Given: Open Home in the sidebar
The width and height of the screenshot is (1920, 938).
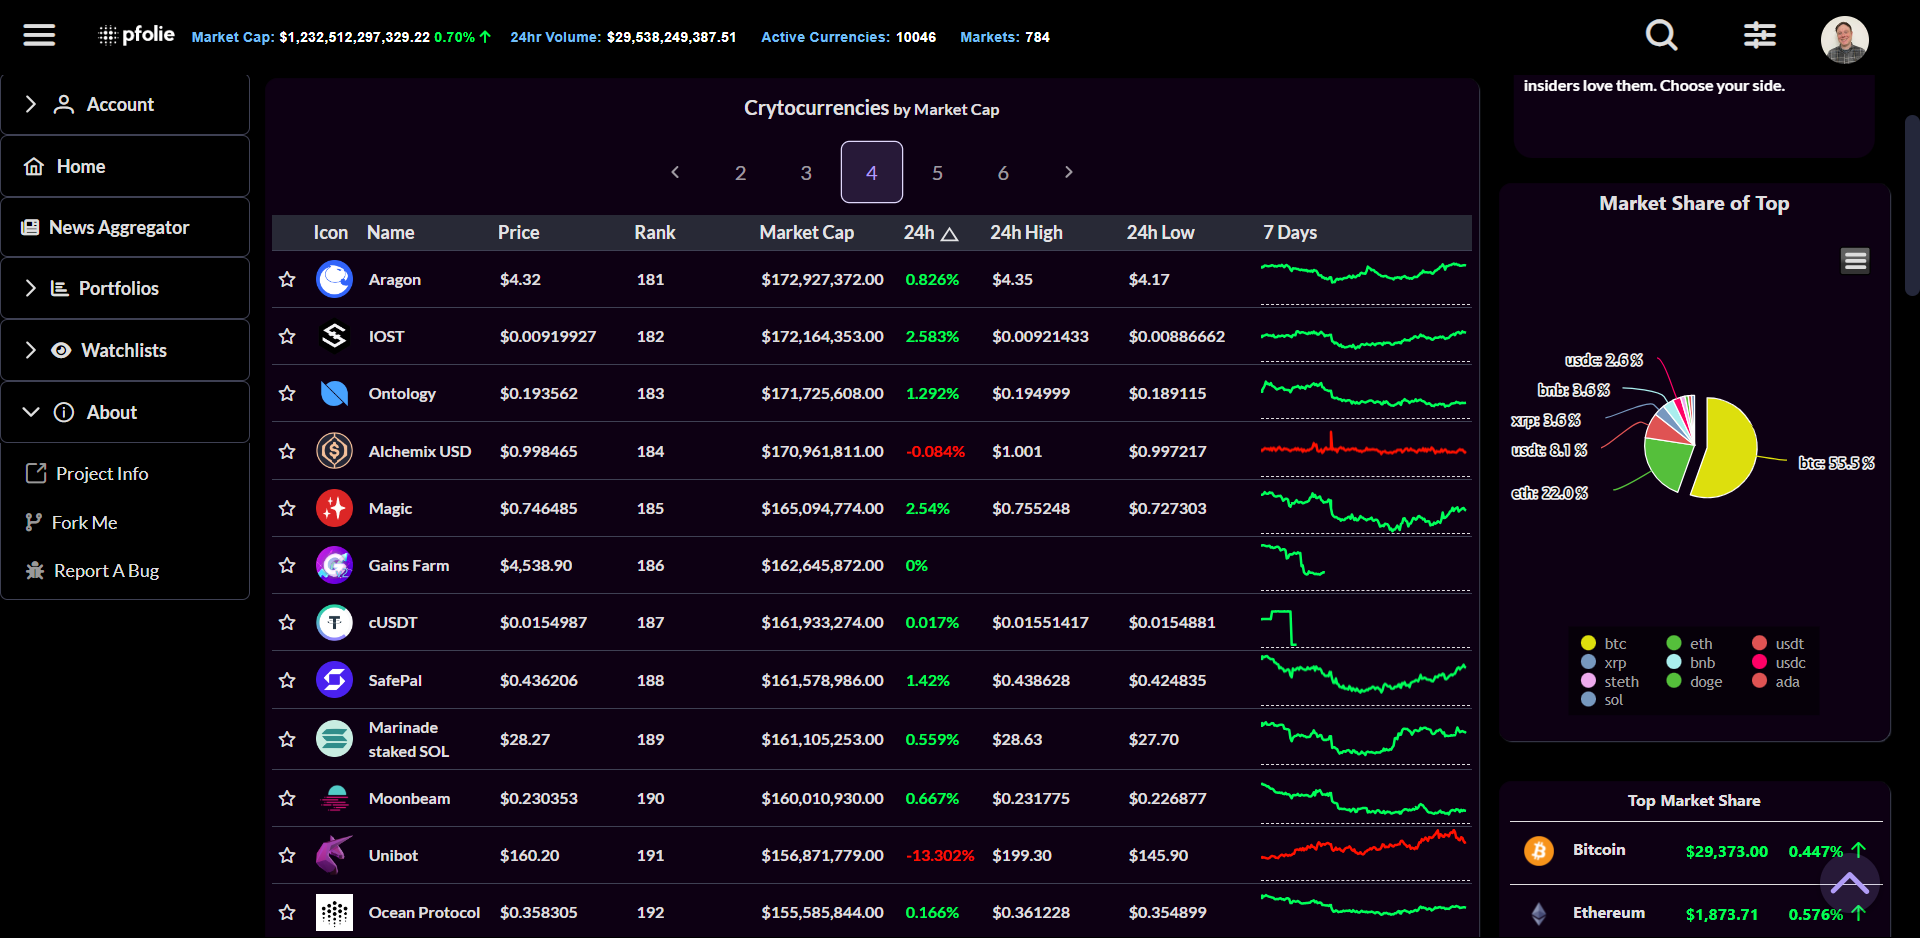Looking at the screenshot, I should click(125, 166).
